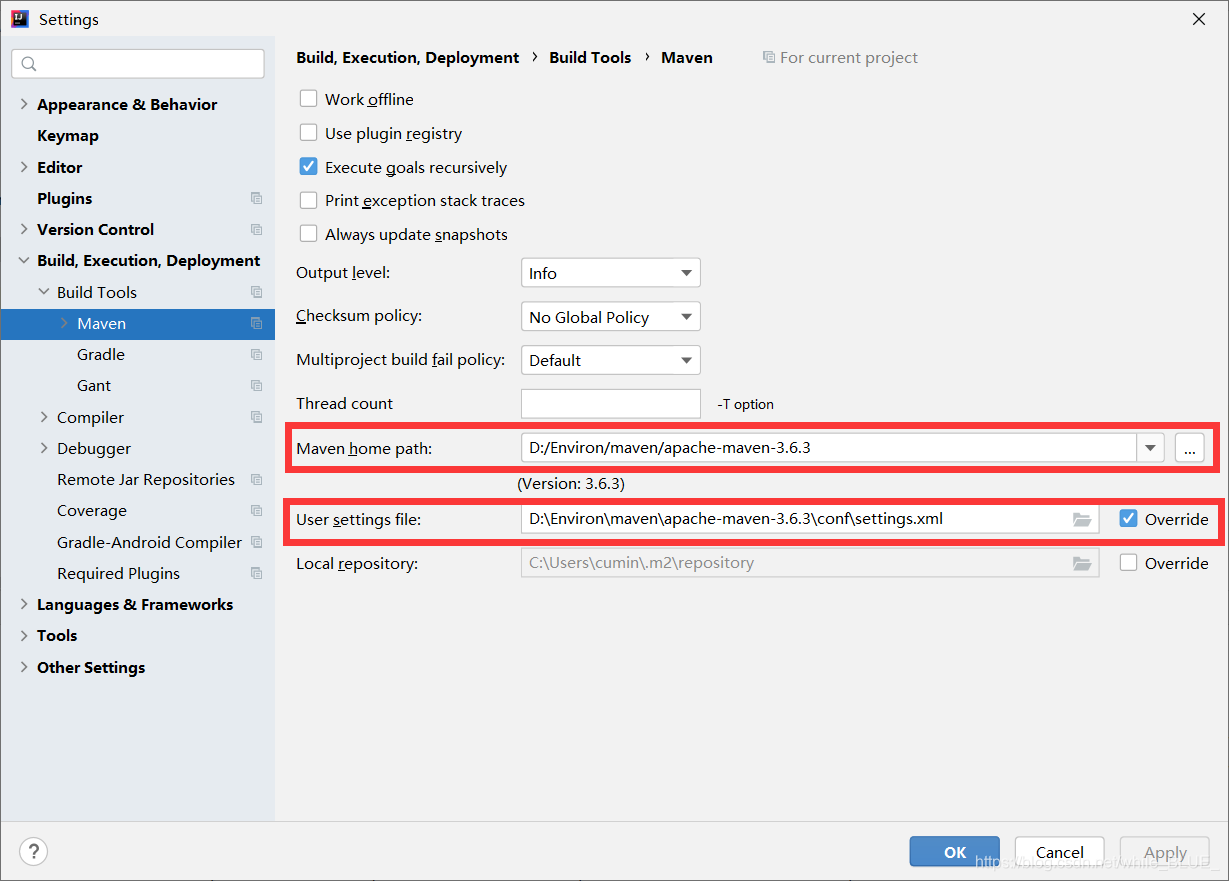
Task: Check Use plugin registry
Action: pyautogui.click(x=309, y=133)
